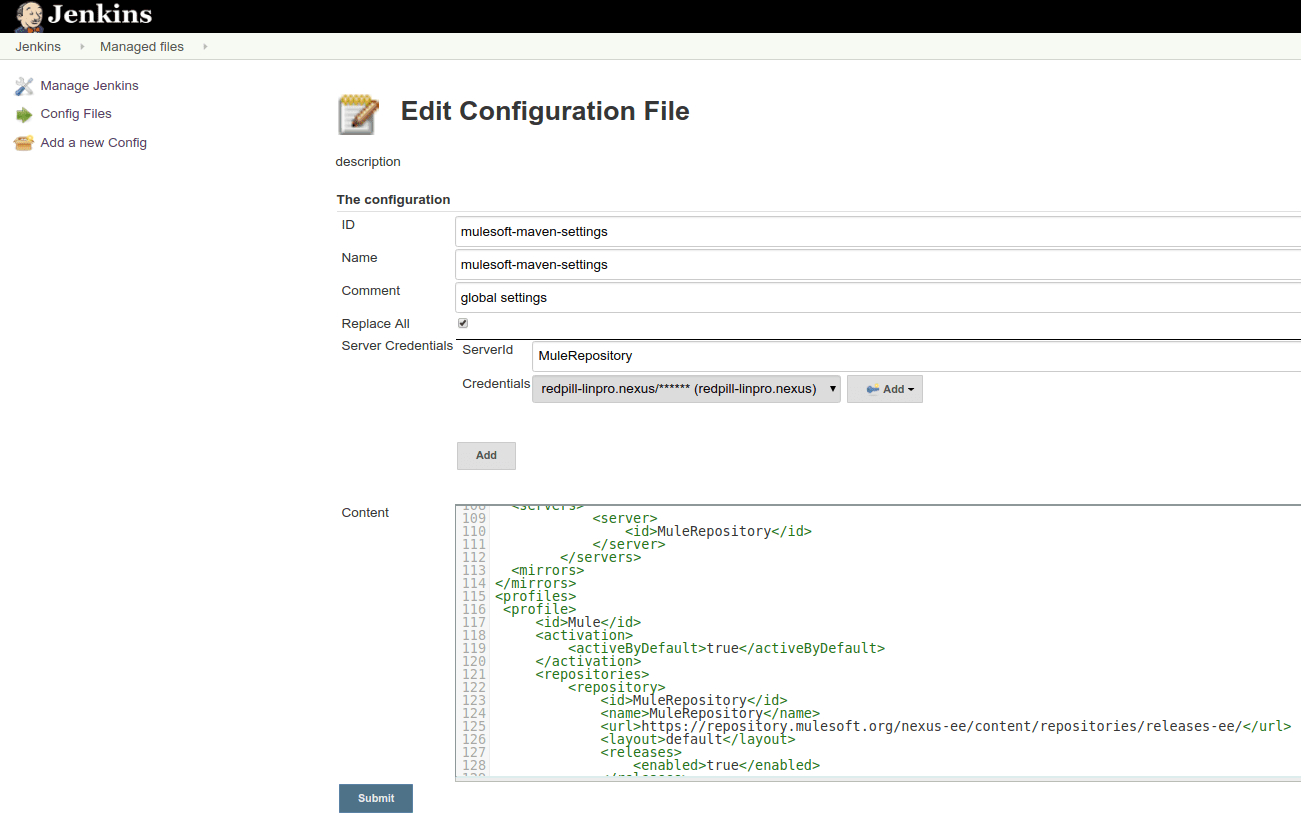
Task: Open the Jenkins title text in header
Action: [100, 15]
